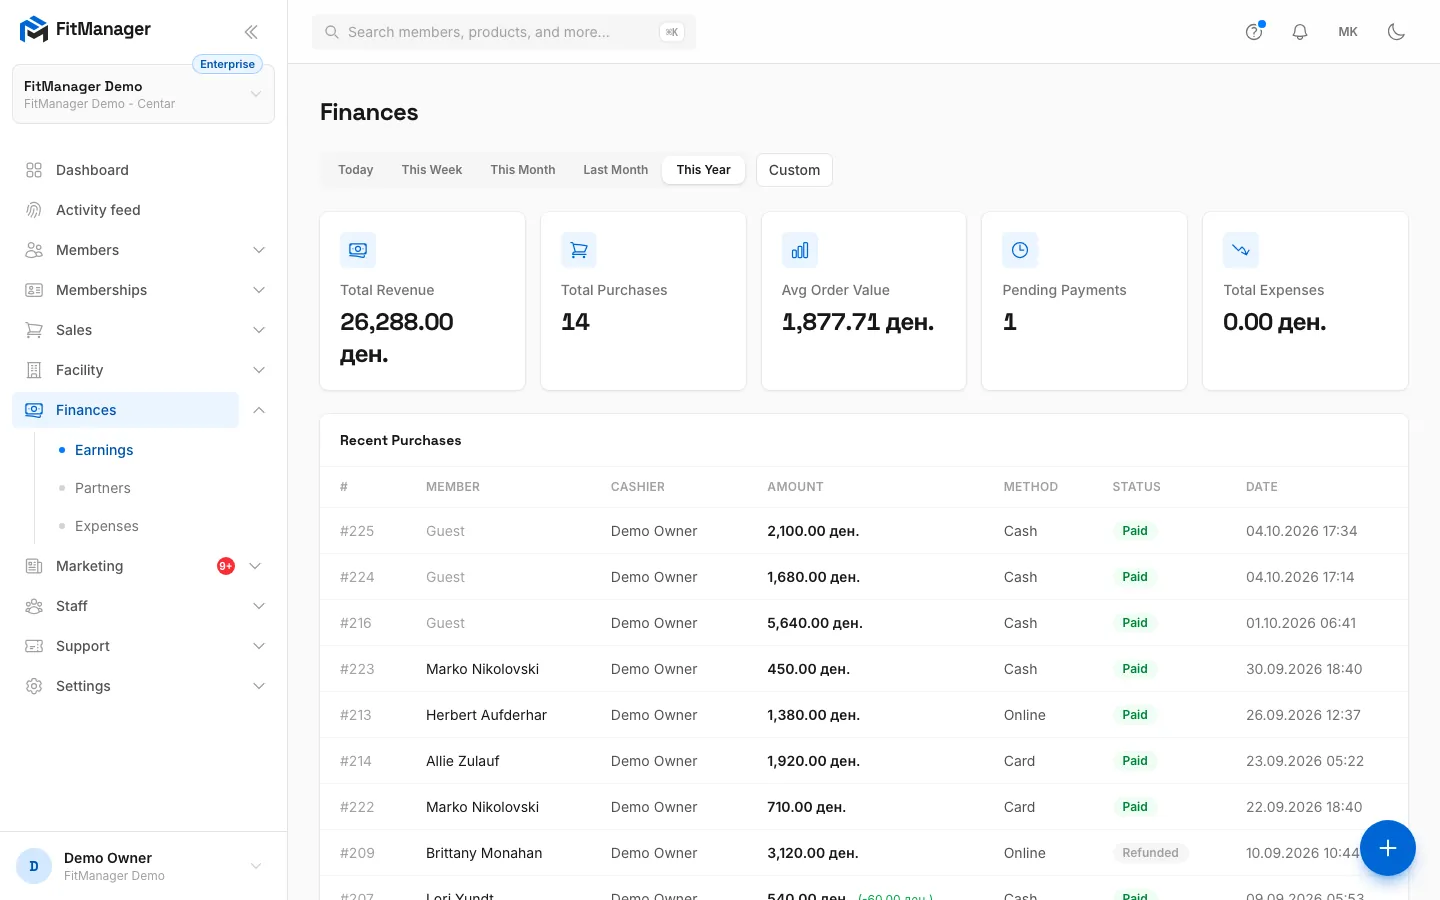Click the Pending Payments clock icon
Screen dimensions: 1440x900
click(1020, 250)
